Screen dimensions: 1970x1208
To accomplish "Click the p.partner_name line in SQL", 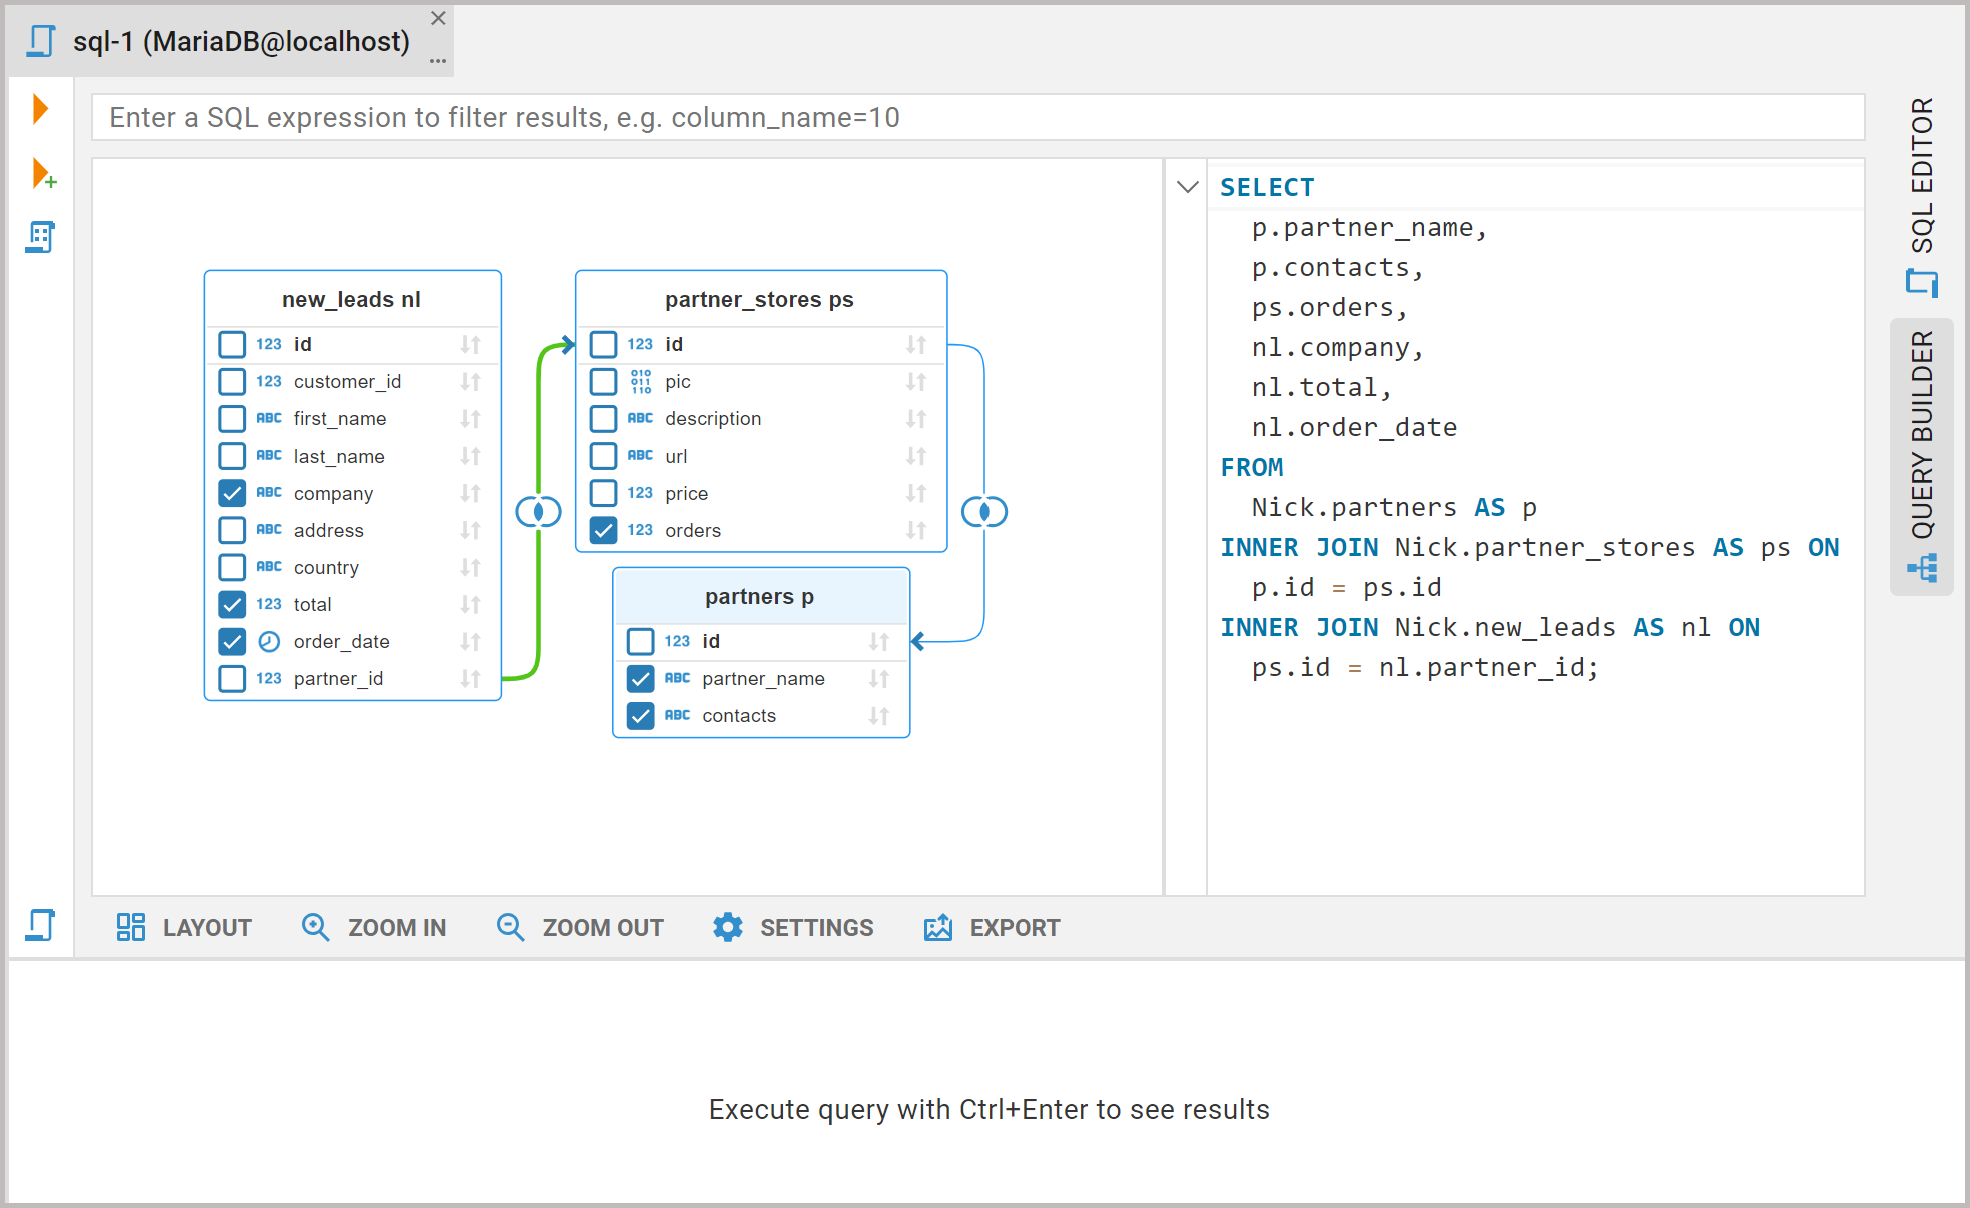I will 1369,228.
